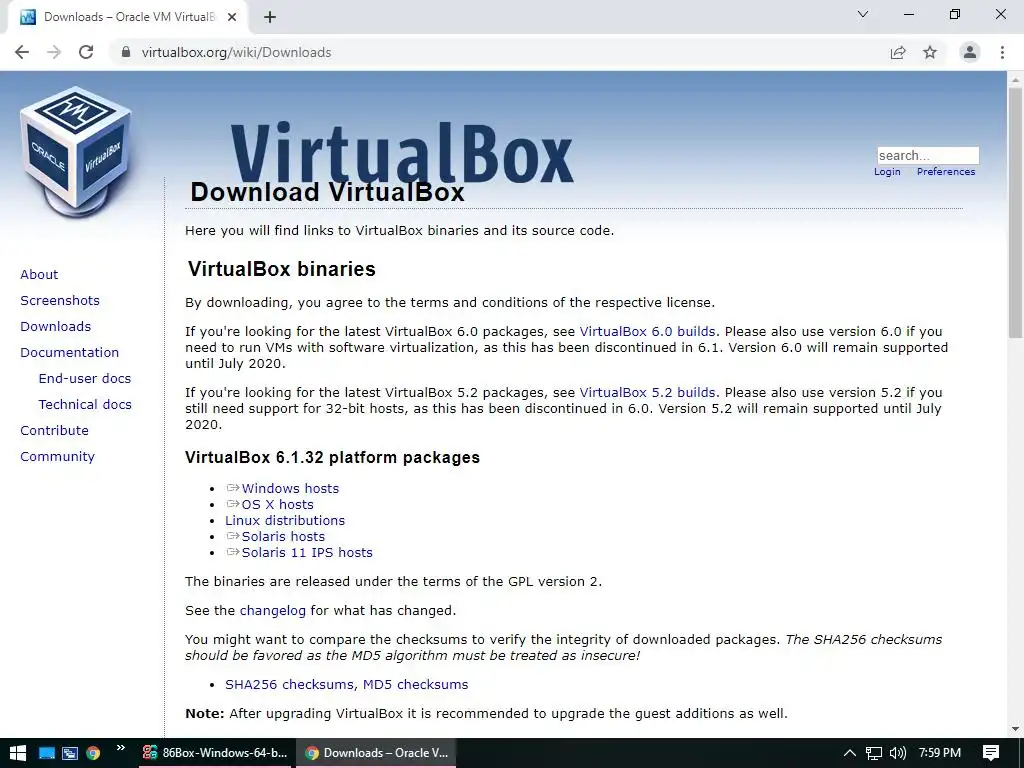Open the Linux distributions link
1024x768 pixels.
285,520
